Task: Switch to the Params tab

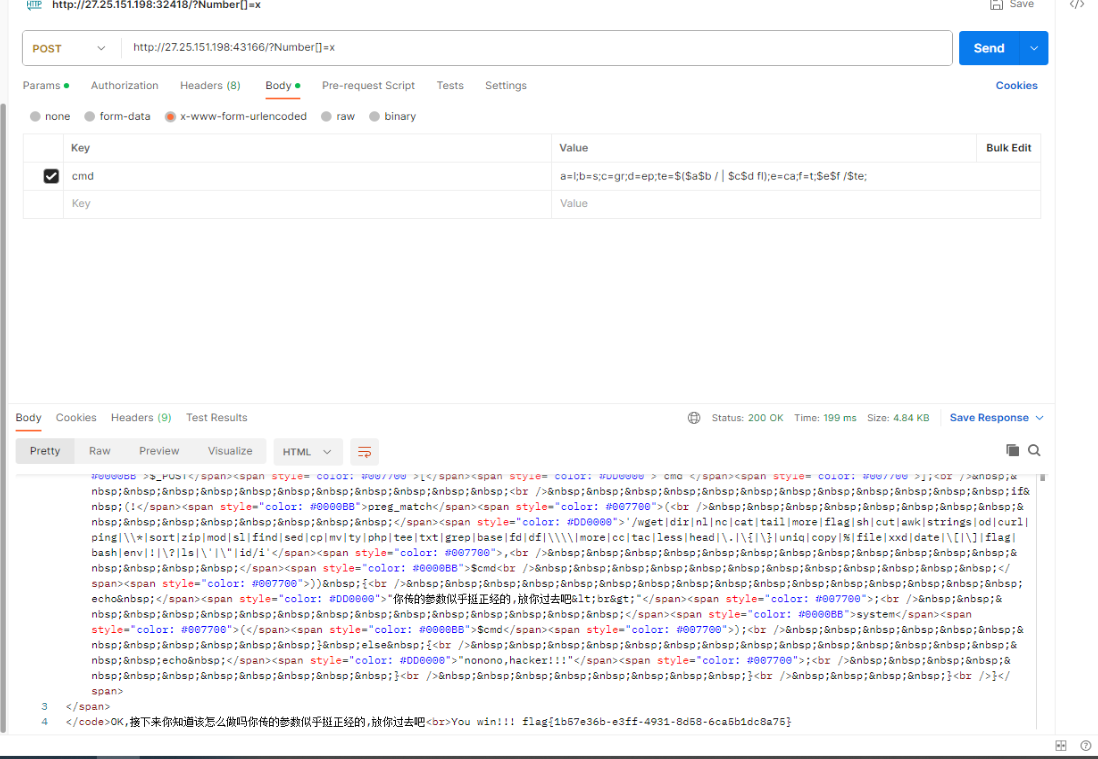Action: coord(46,85)
